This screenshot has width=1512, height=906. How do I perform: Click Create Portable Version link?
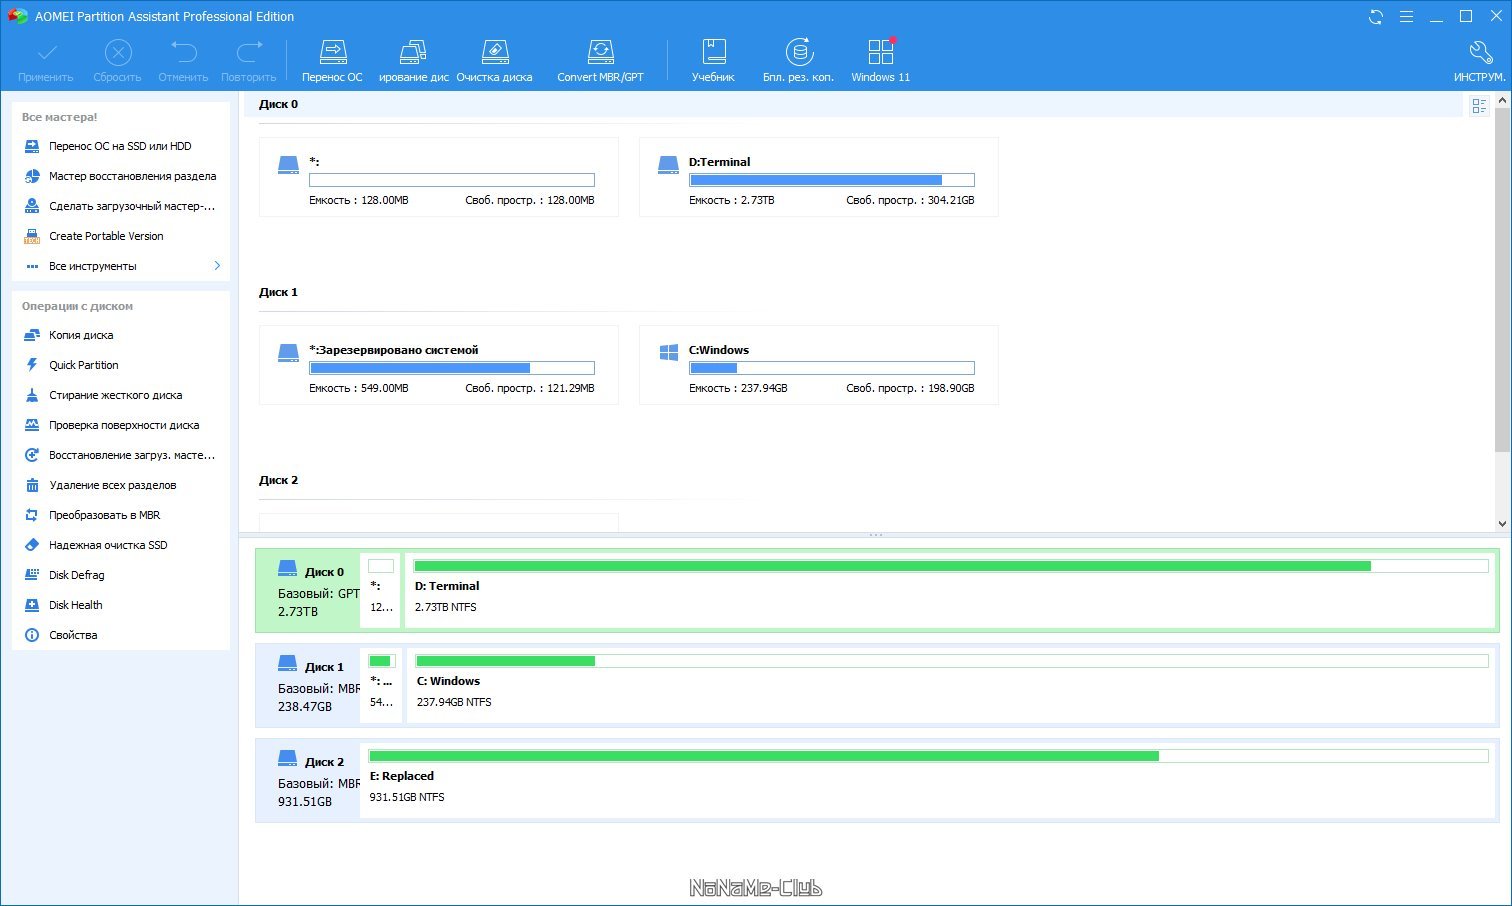(106, 236)
